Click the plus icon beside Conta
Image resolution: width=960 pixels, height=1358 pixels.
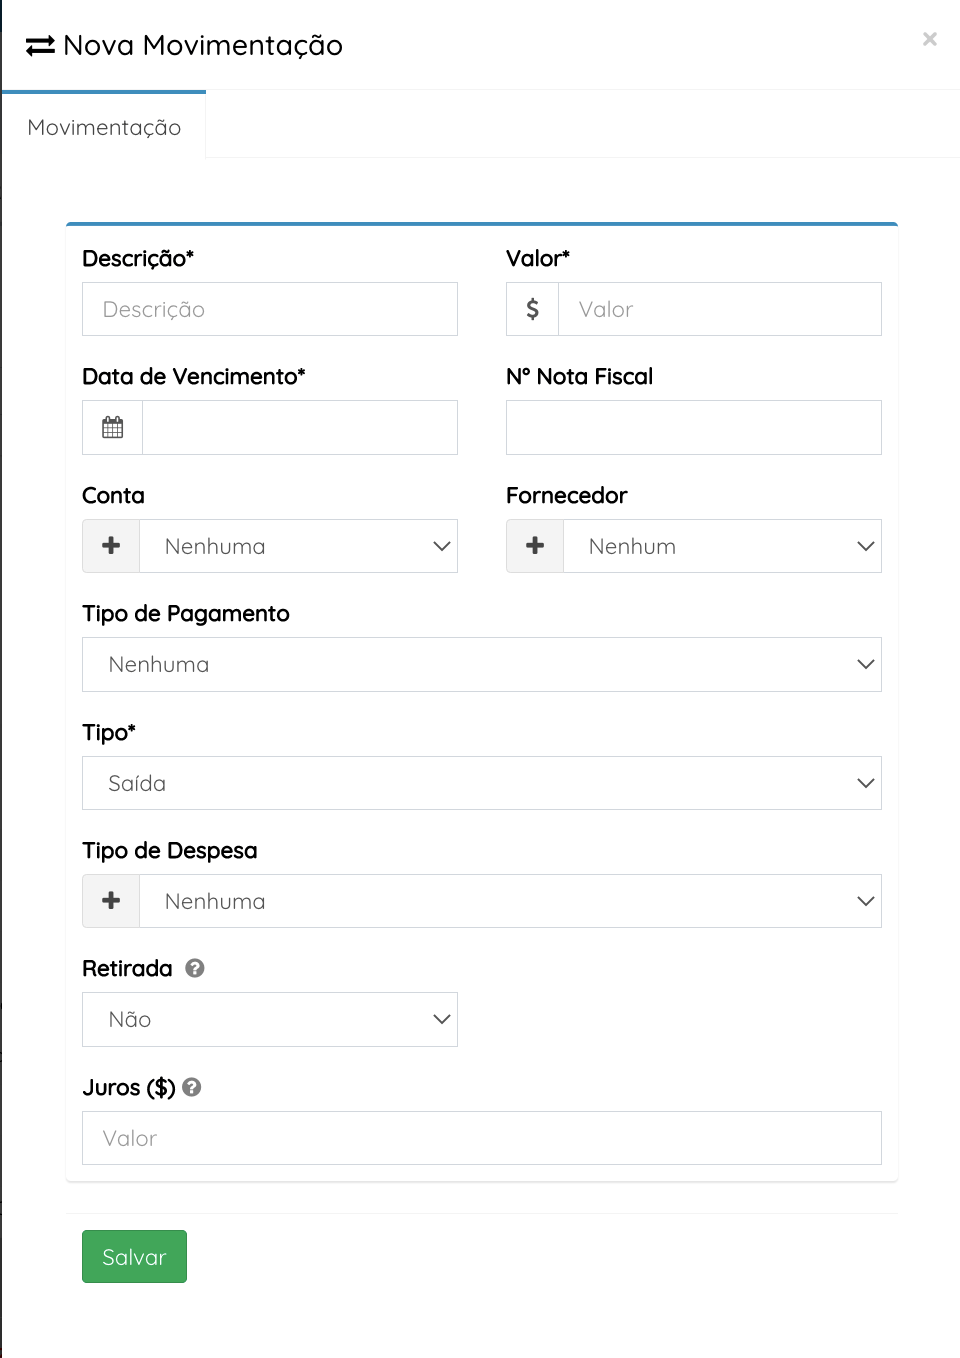click(x=111, y=546)
